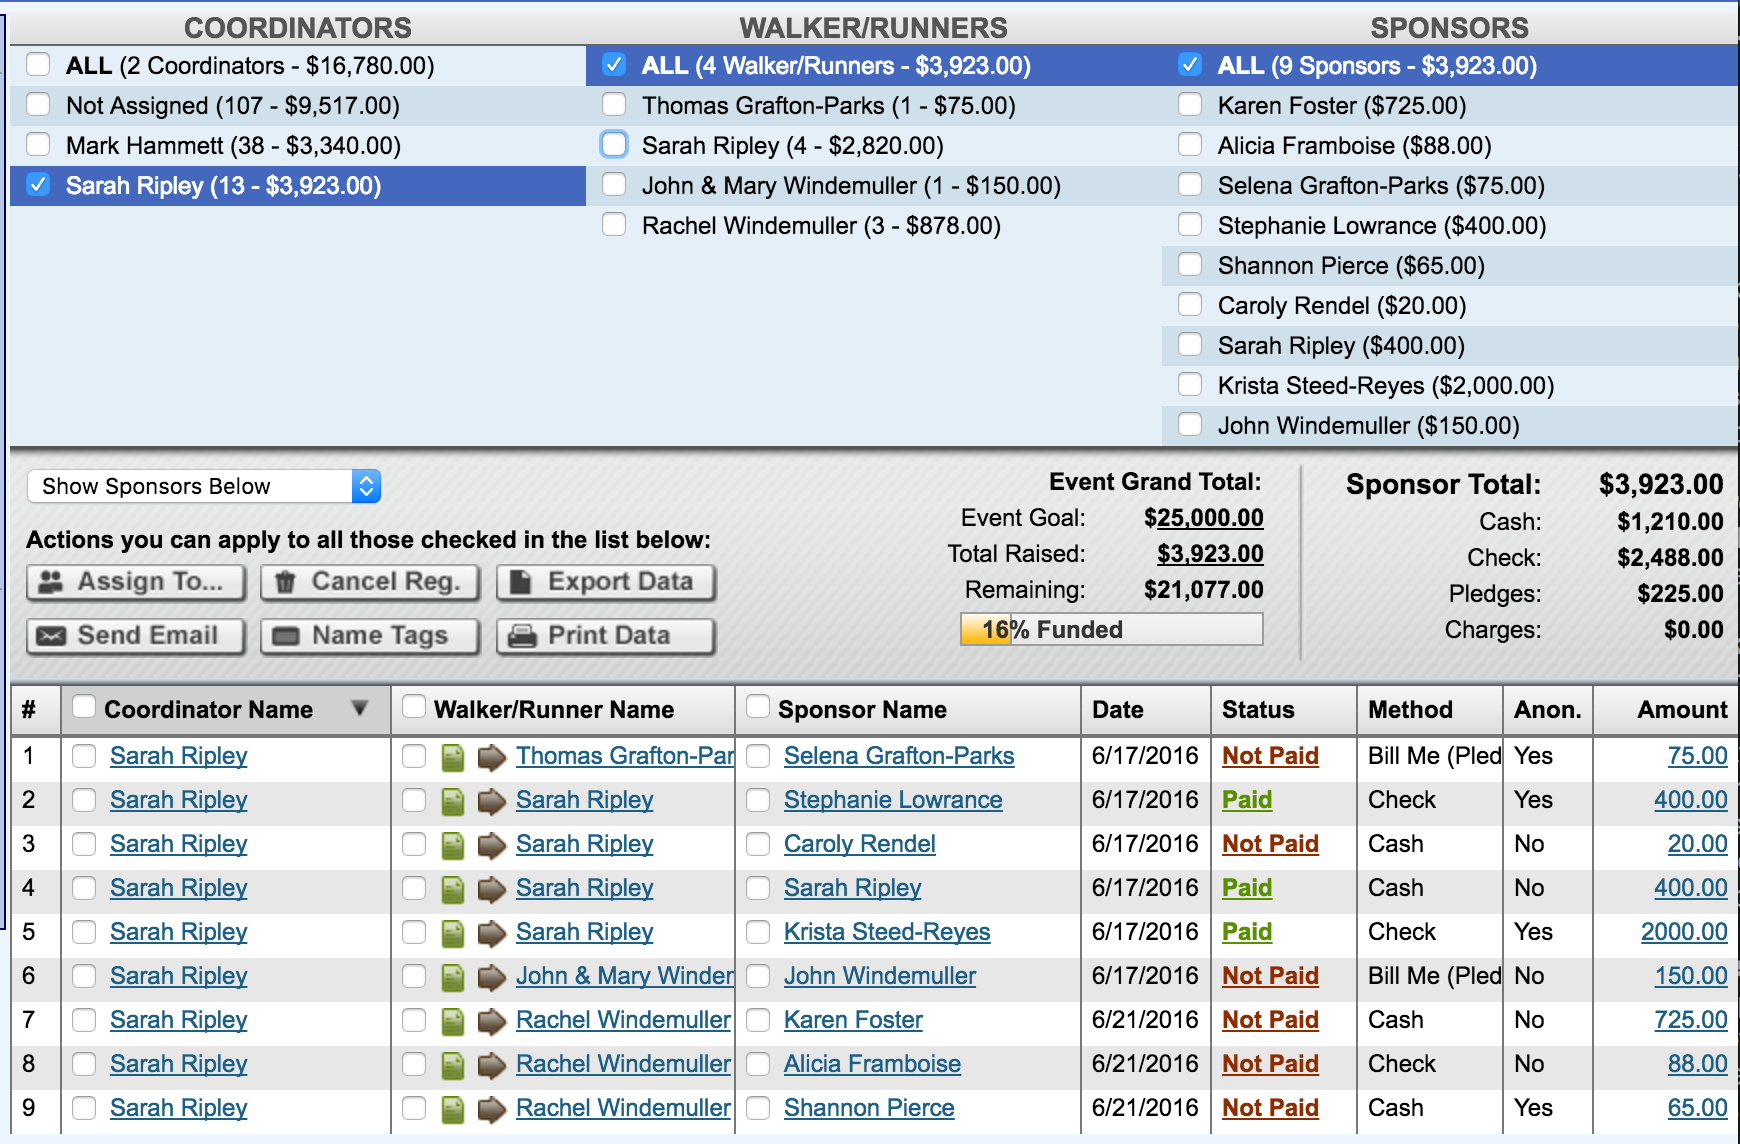The height and width of the screenshot is (1144, 1740).
Task: Click the green document icon in Karen Foster row
Action: pos(453,1022)
